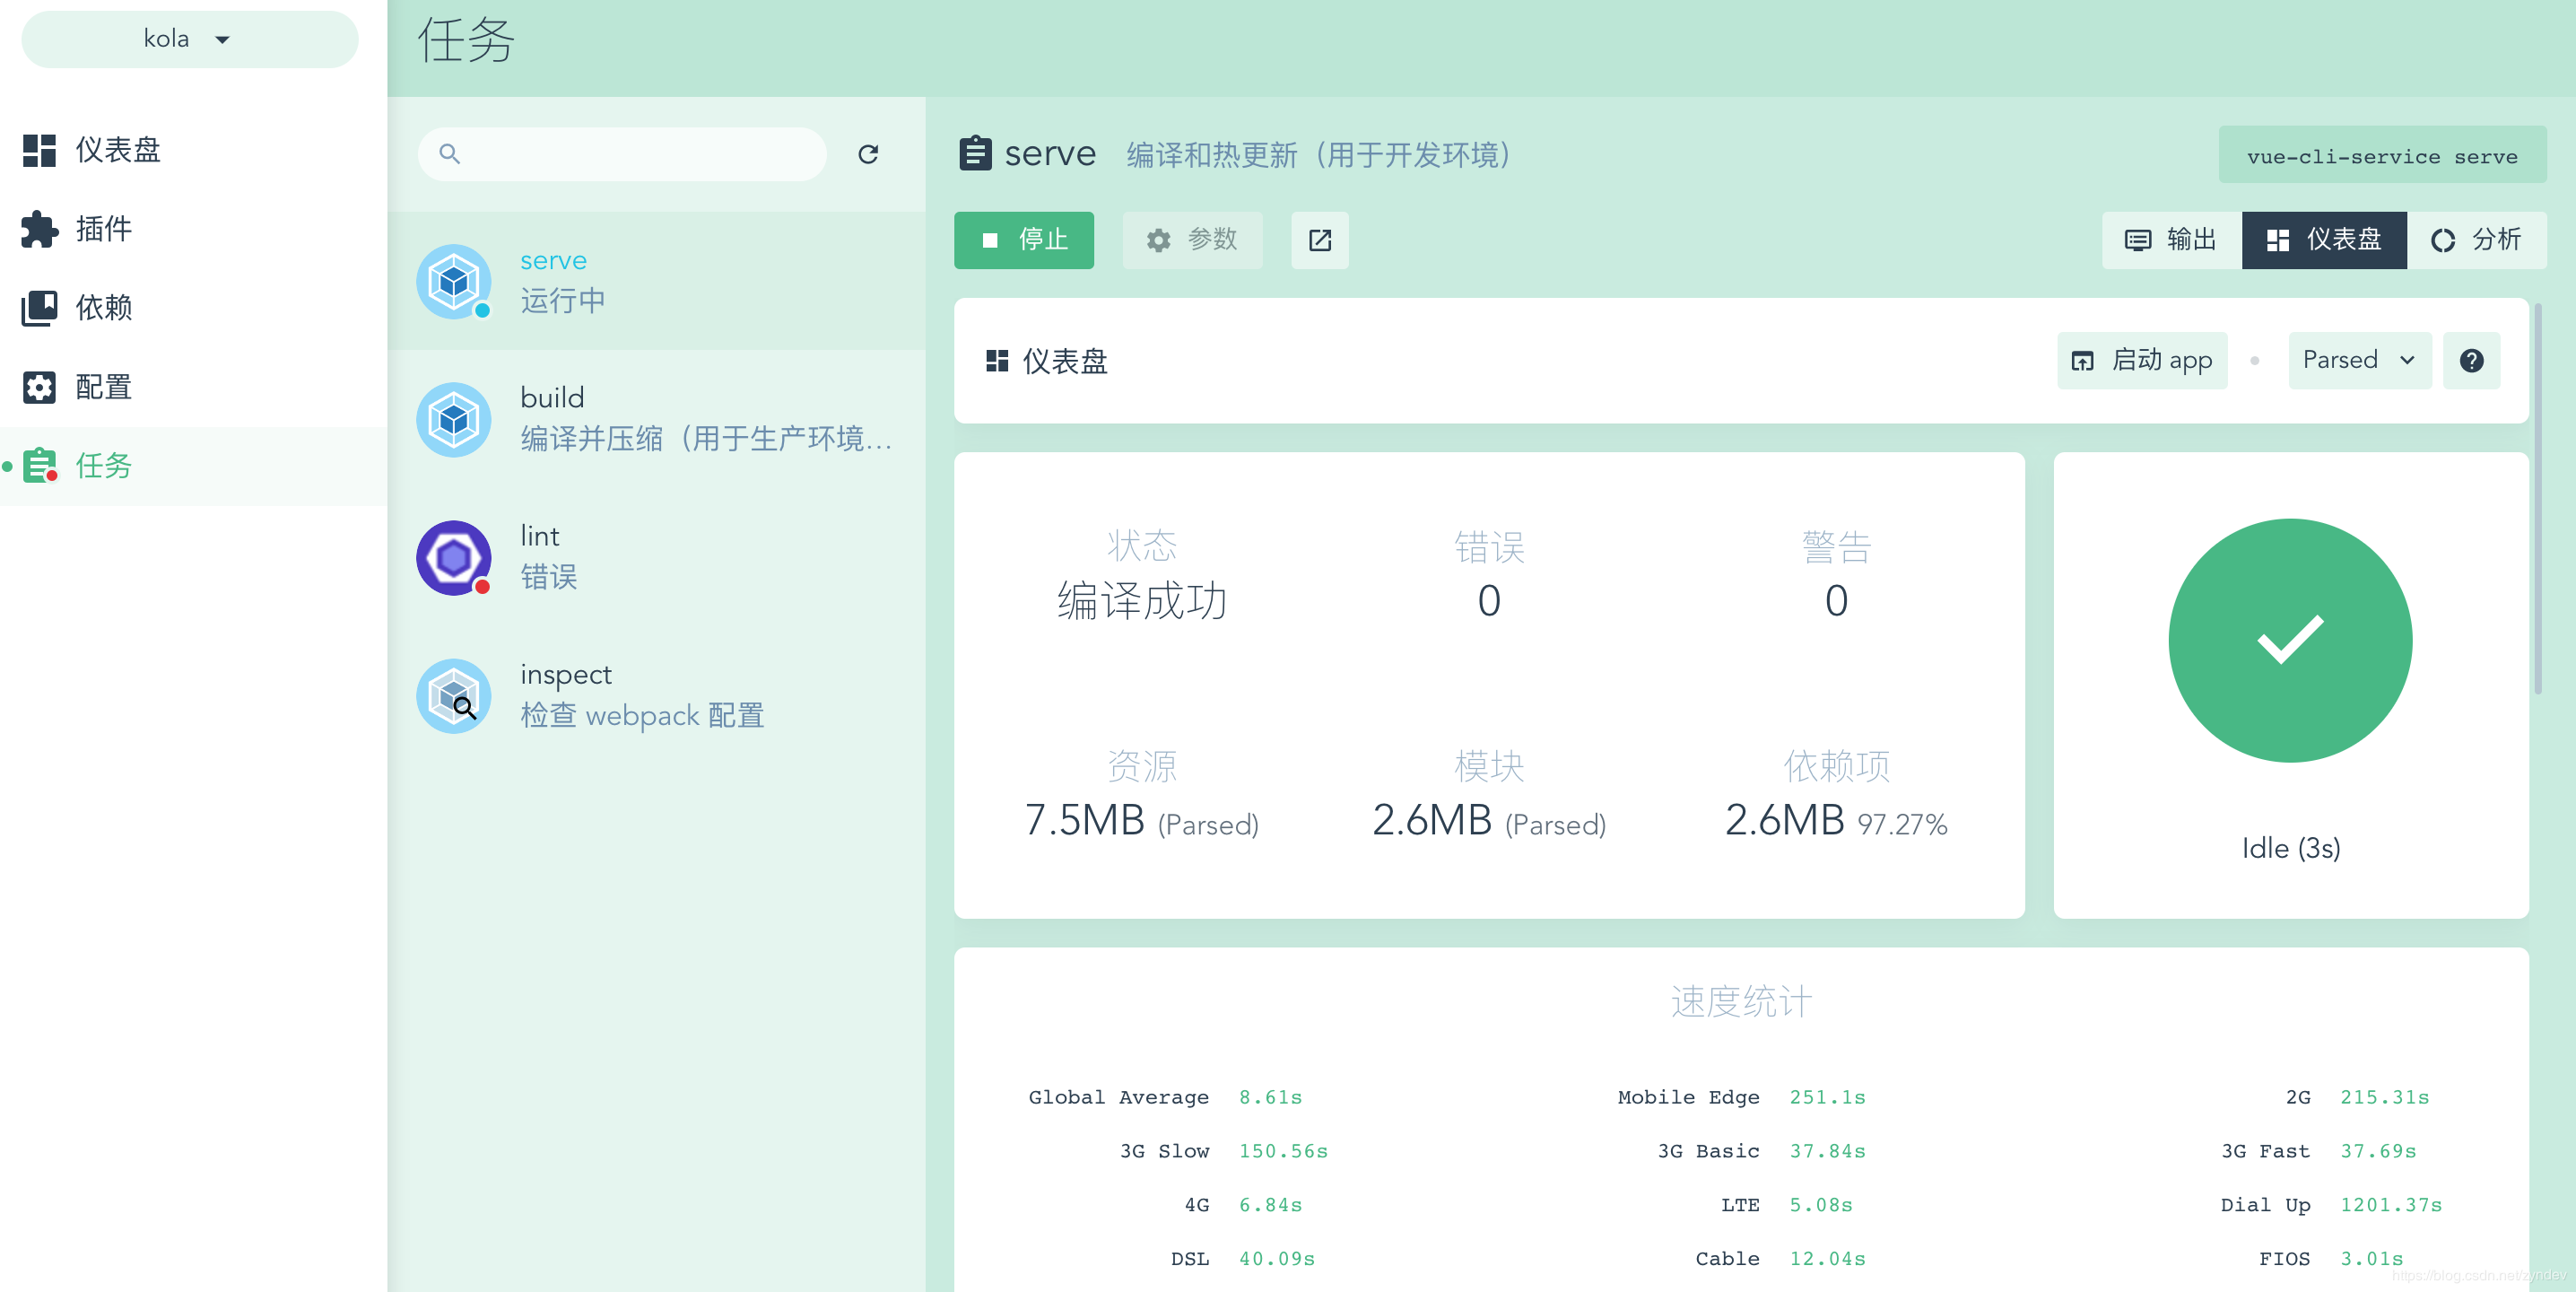Click the task search input field
The width and height of the screenshot is (2576, 1292).
click(620, 154)
